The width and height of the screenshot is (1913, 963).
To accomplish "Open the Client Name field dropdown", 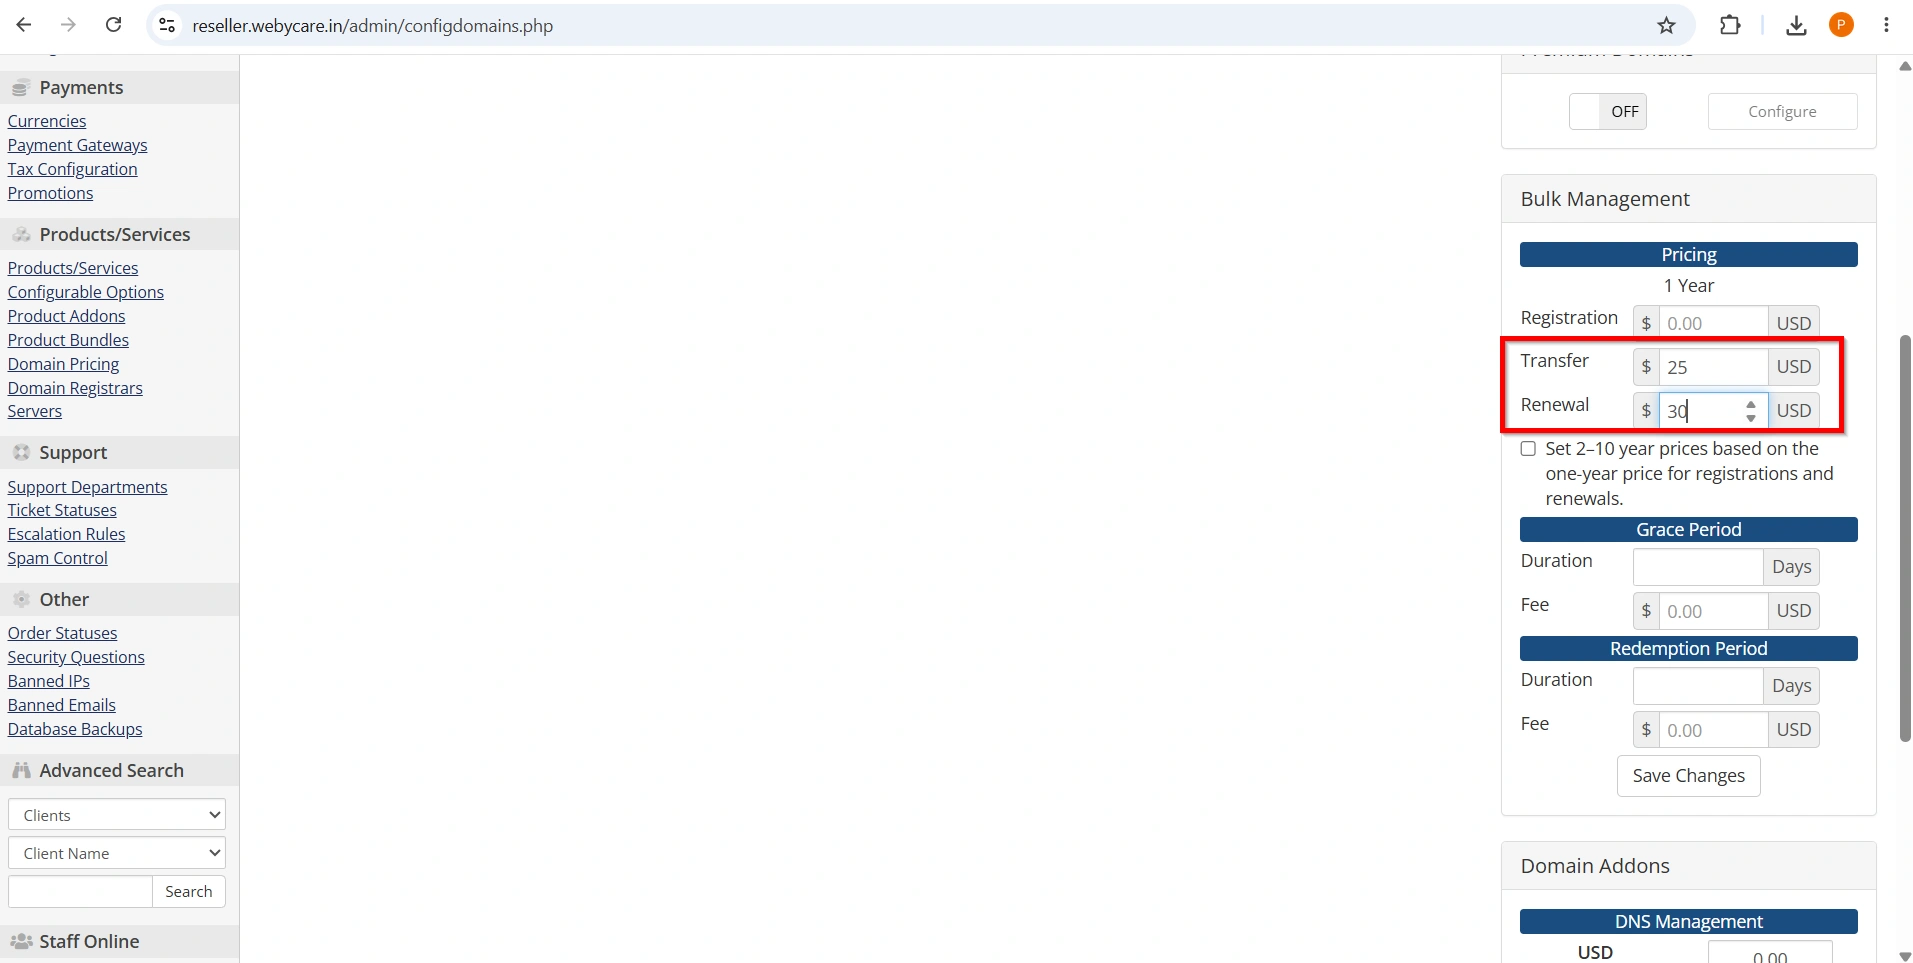I will tap(117, 853).
